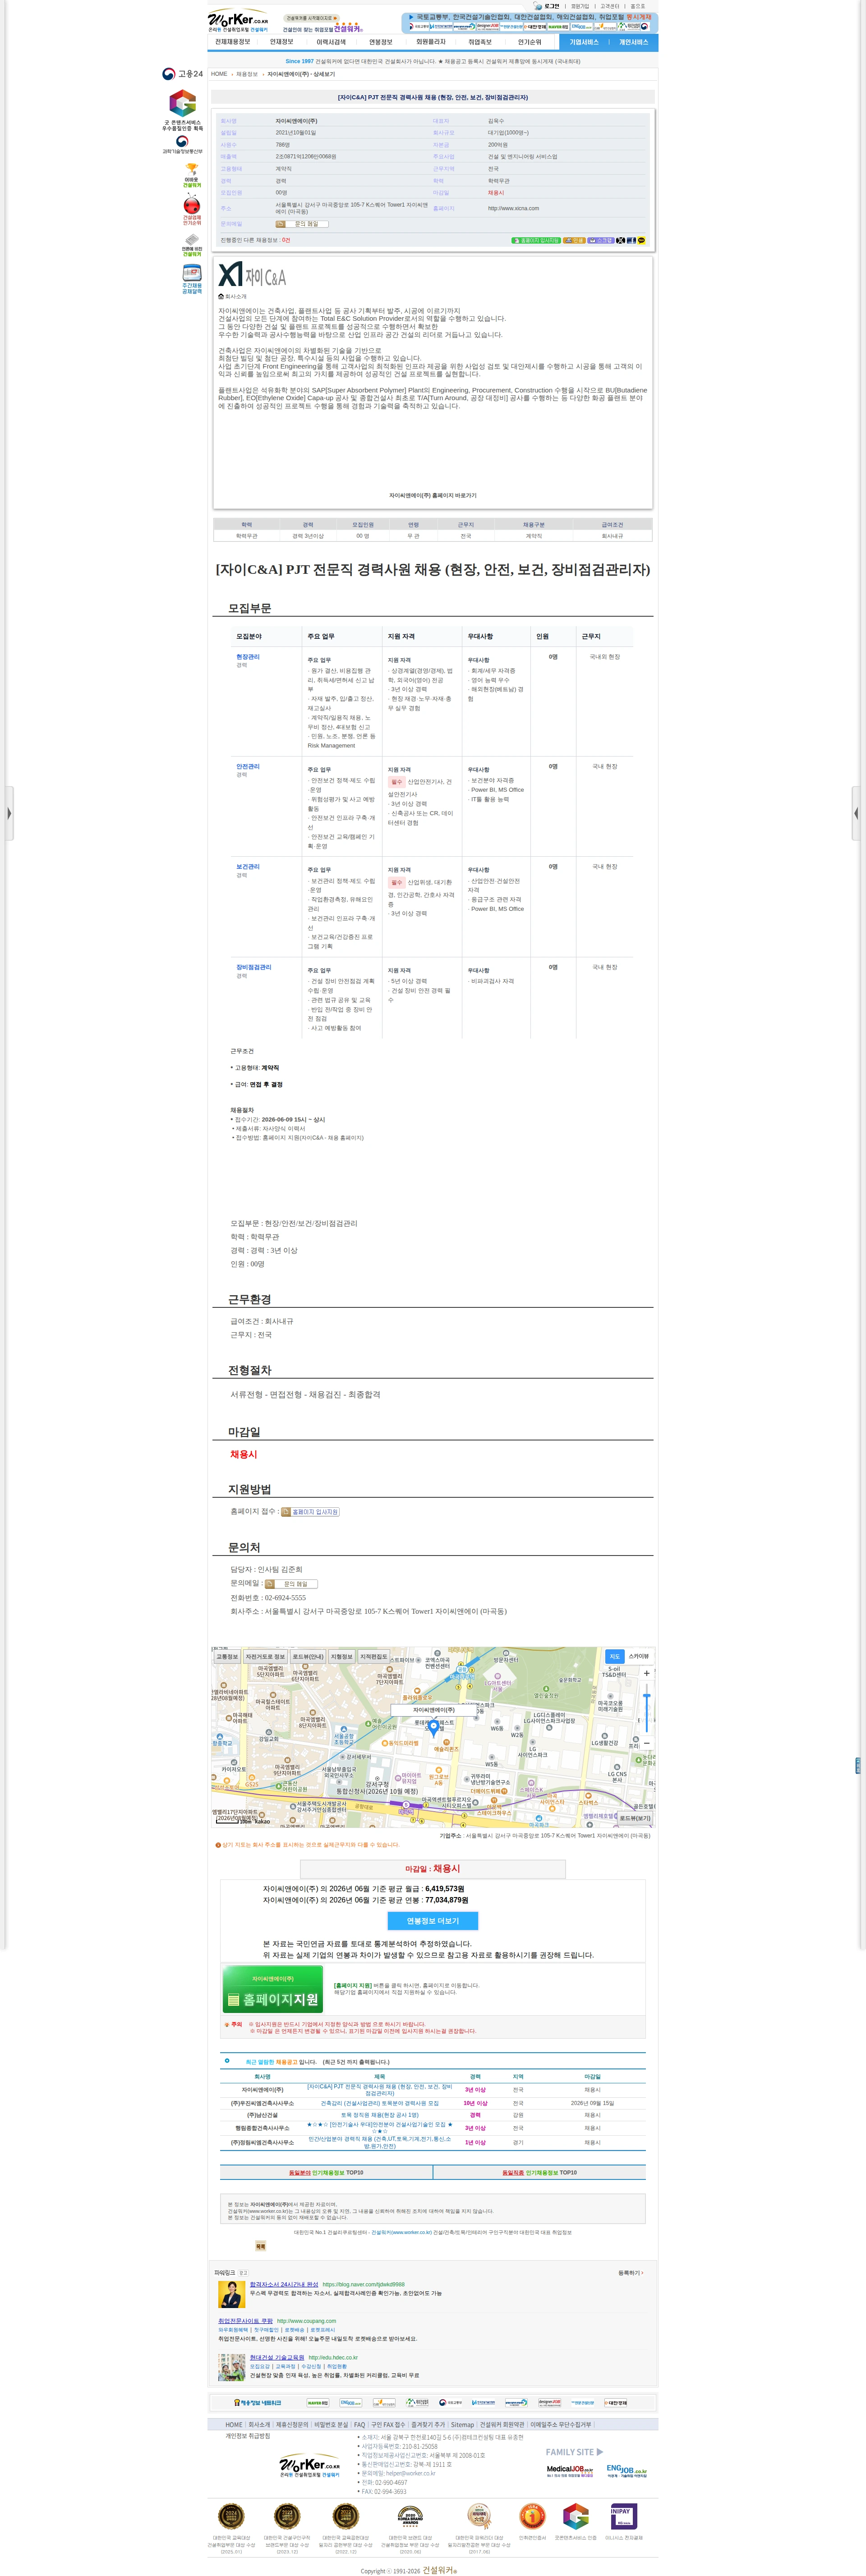Screen dimensions: 866x2576
Task: Click the 문의 메일 button in company info
Action: tap(302, 224)
